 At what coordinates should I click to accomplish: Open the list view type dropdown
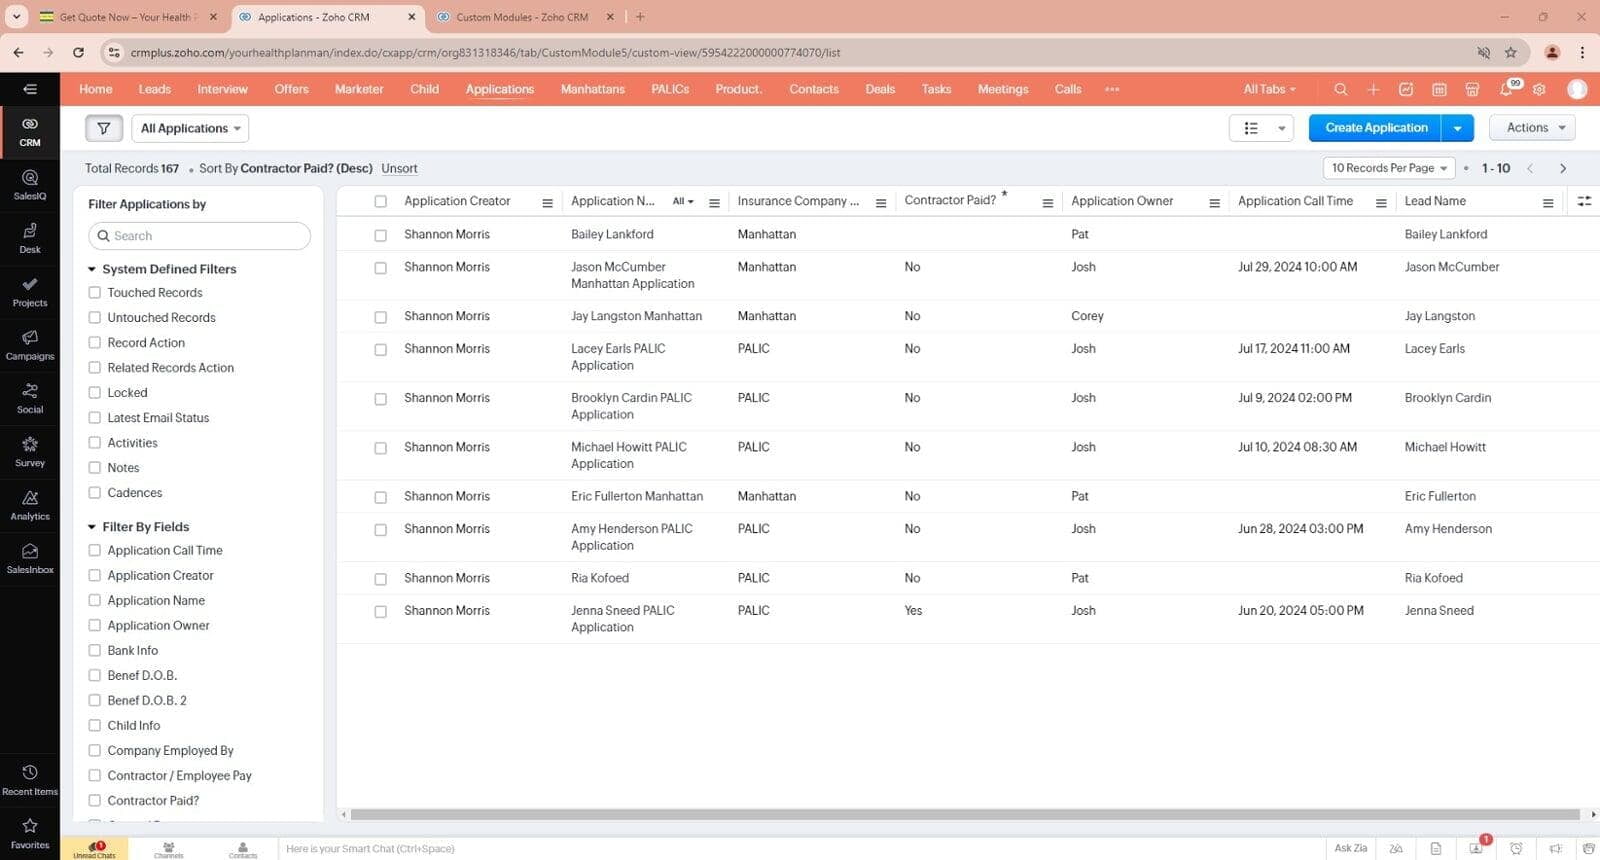[x=1261, y=128]
